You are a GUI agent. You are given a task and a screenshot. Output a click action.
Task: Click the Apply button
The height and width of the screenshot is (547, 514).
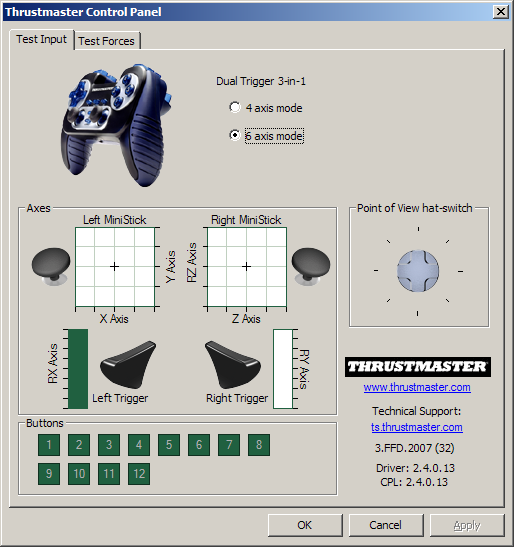[x=467, y=525]
